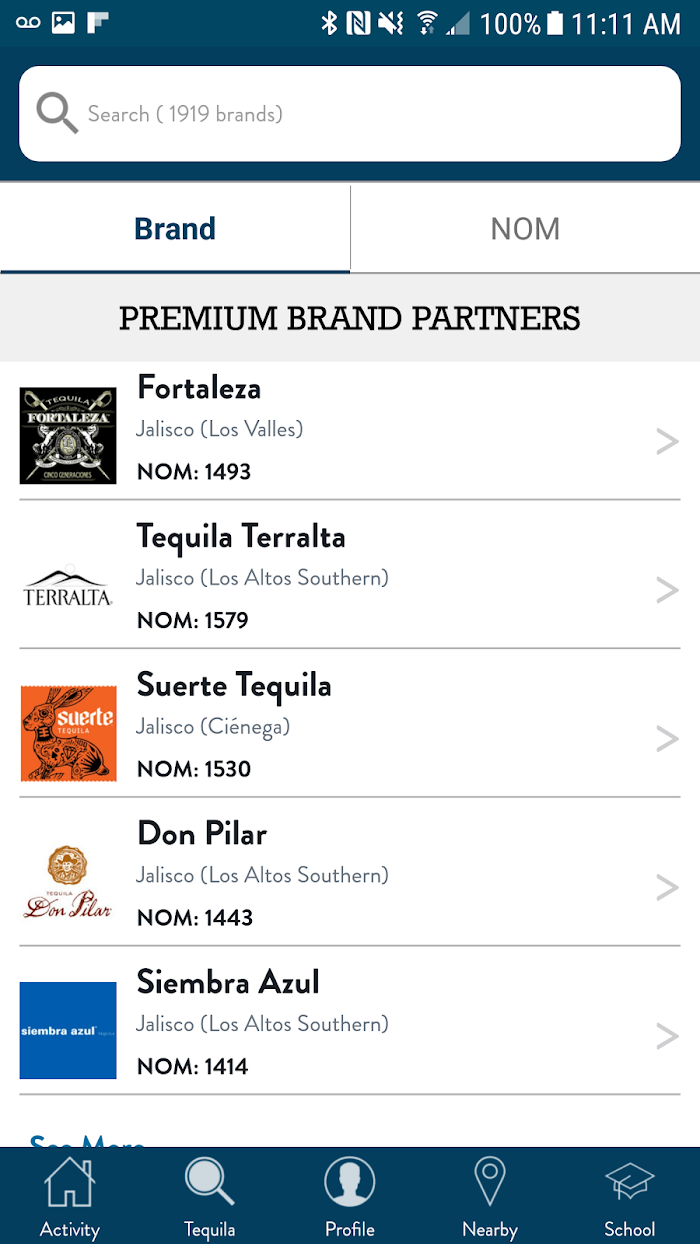Expand Tequila Terralta row chevron
The width and height of the screenshot is (700, 1244).
pos(667,590)
